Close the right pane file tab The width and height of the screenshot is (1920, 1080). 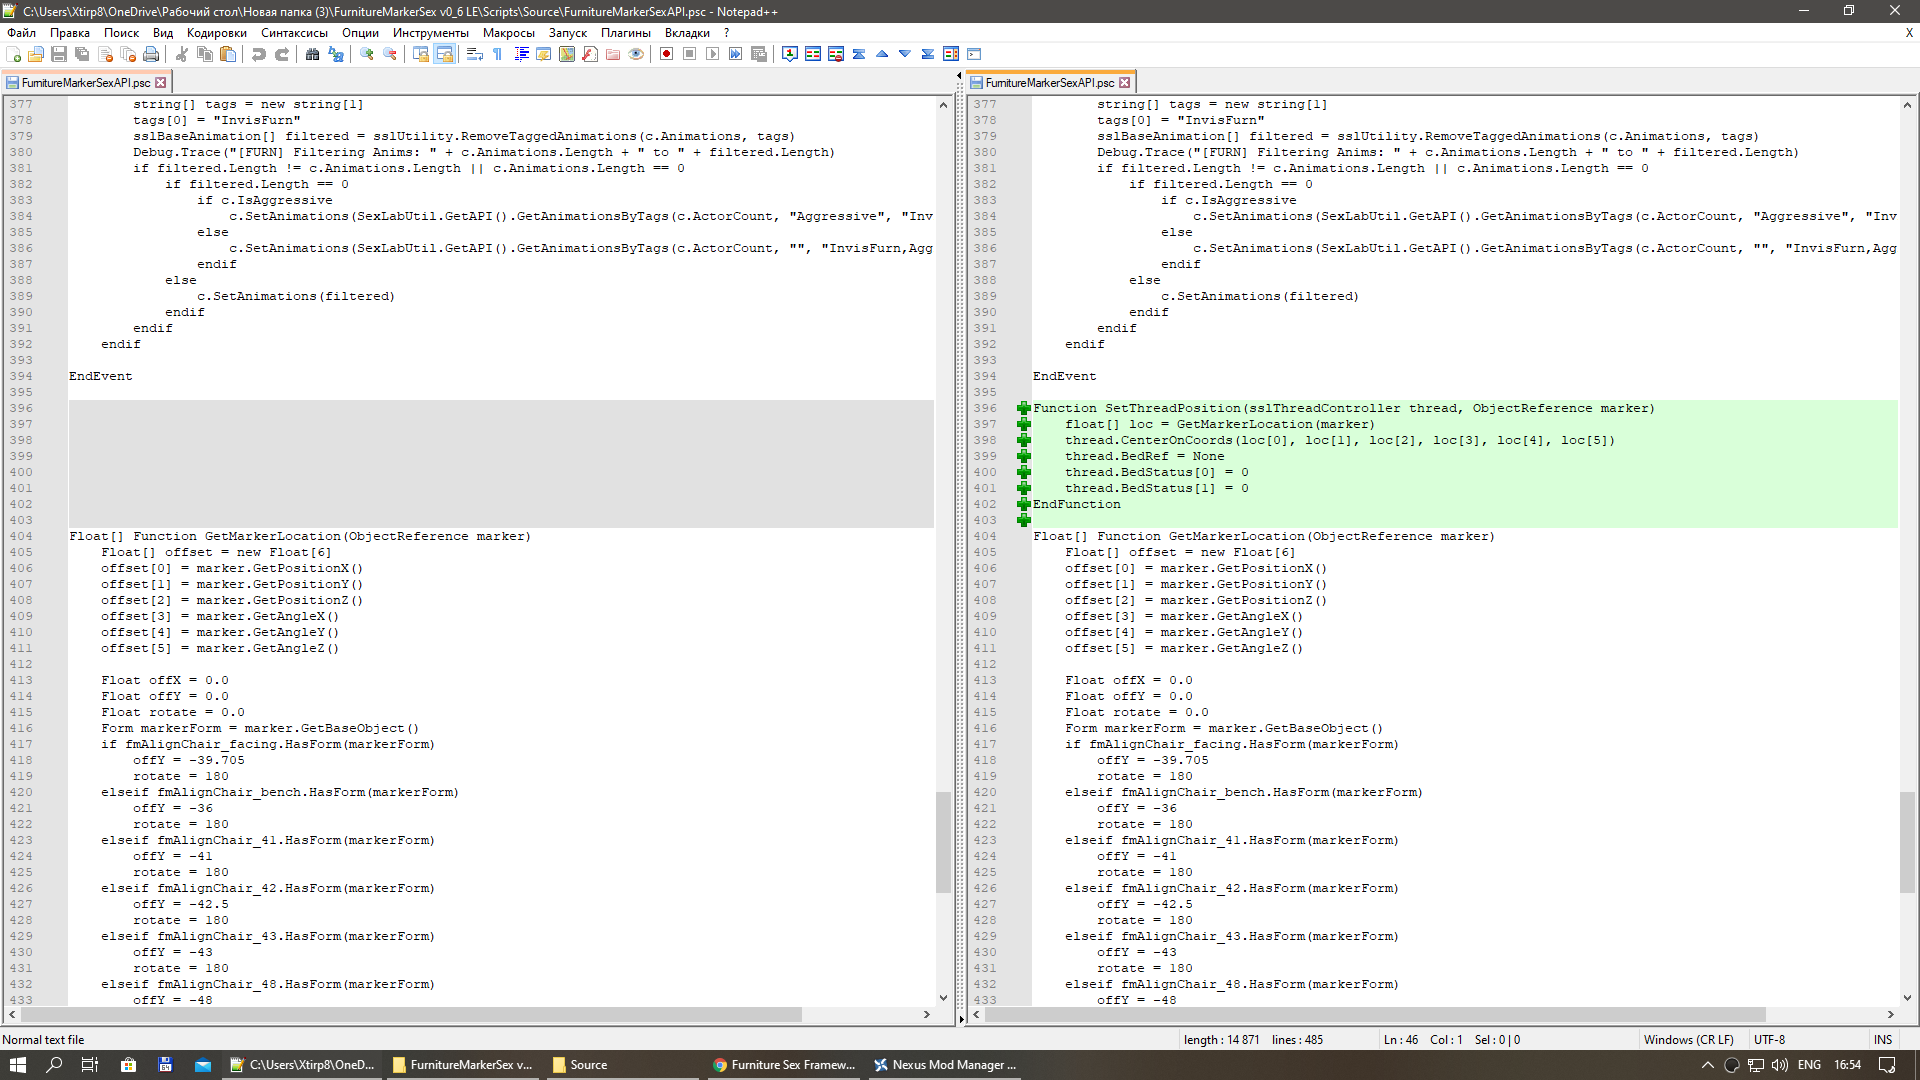click(1124, 83)
